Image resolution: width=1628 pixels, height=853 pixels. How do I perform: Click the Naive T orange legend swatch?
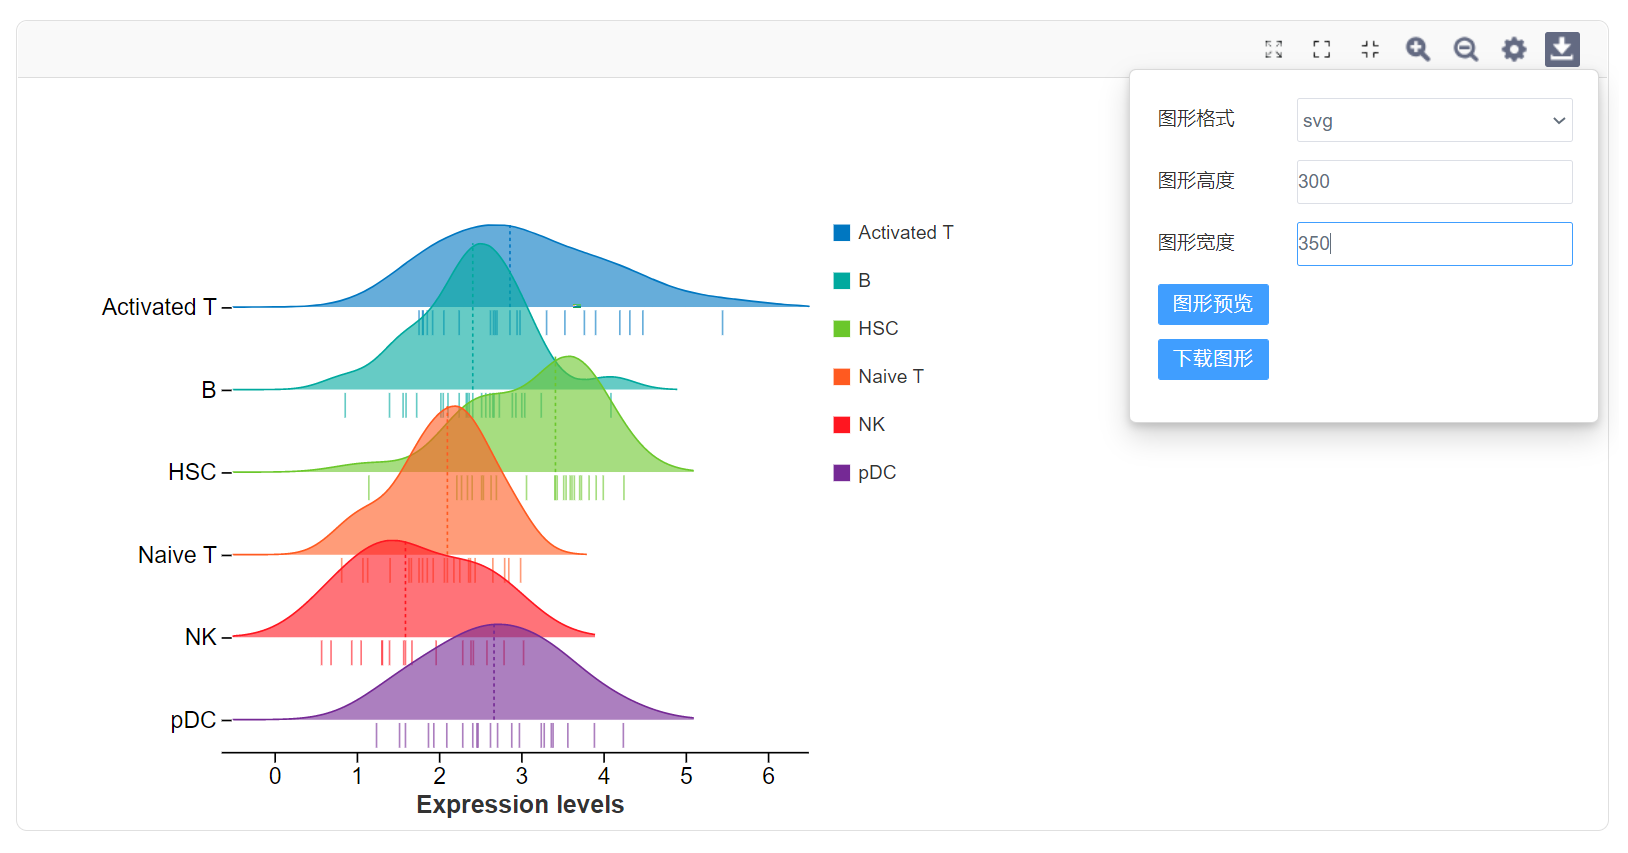tap(842, 377)
